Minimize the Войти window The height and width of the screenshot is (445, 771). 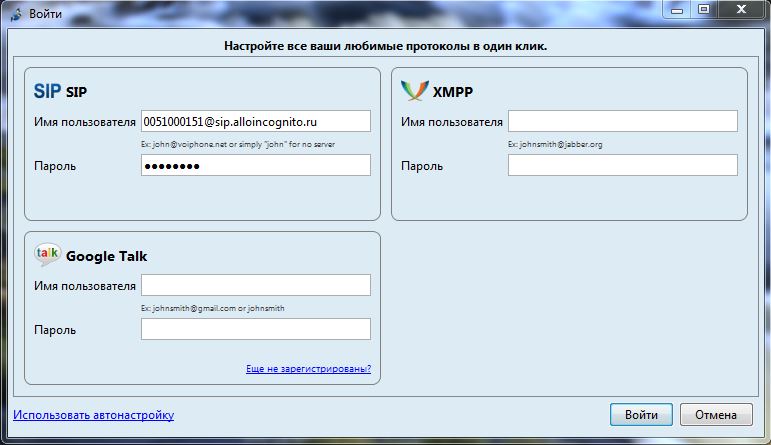tap(677, 9)
